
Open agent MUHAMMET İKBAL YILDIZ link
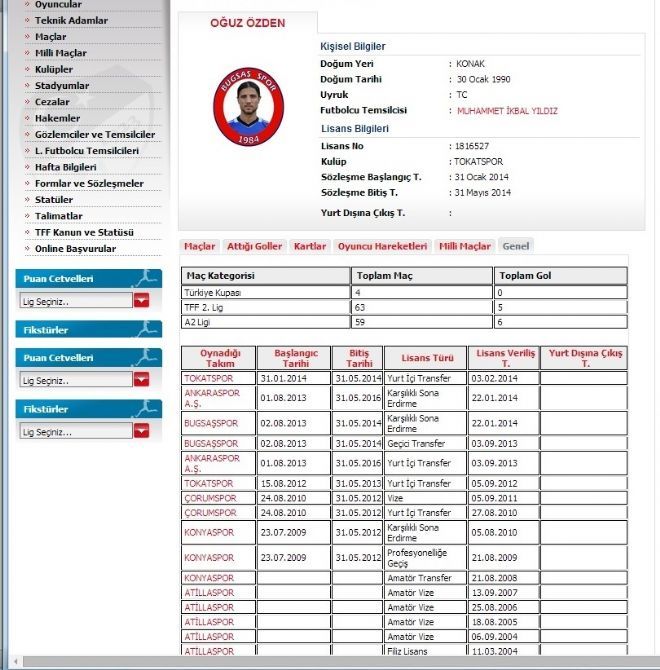[x=507, y=111]
